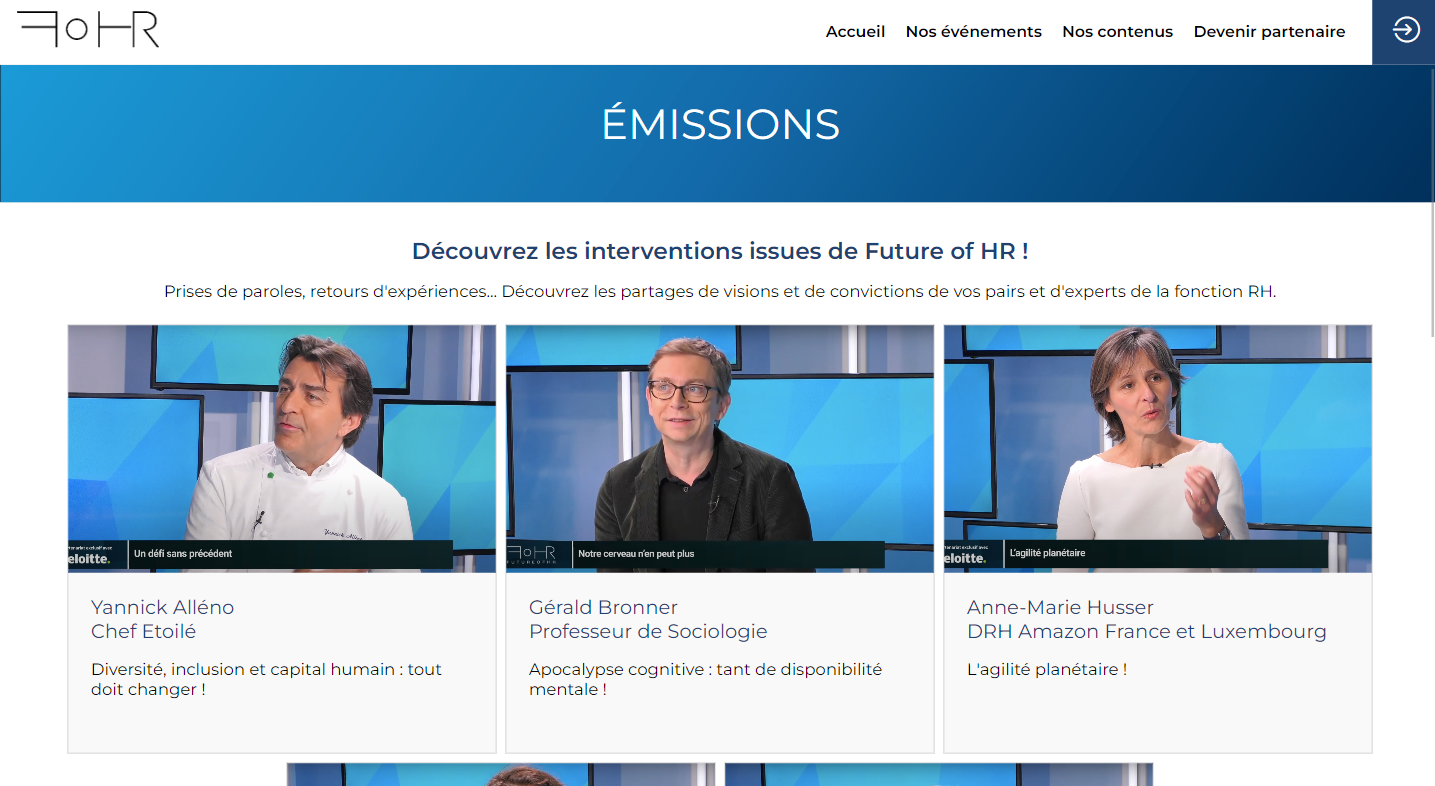Click the Gérald Bronner Professeur de Sociologie title
The image size is (1435, 786).
pyautogui.click(x=648, y=619)
